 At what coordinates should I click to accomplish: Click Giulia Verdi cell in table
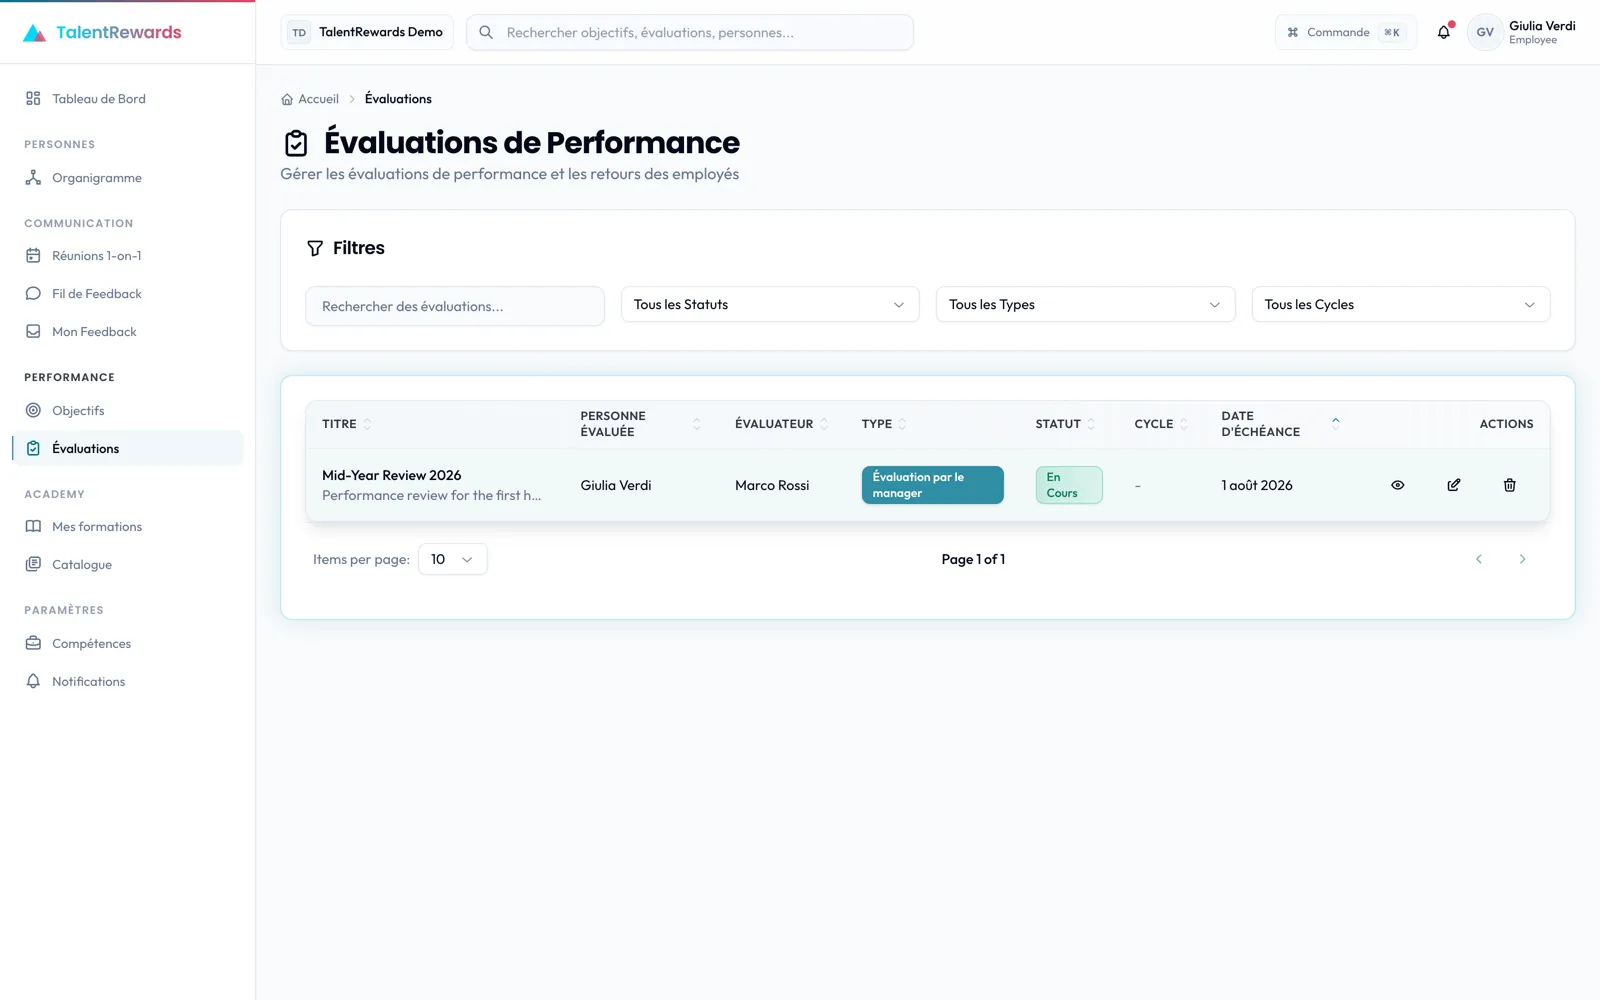tap(616, 485)
